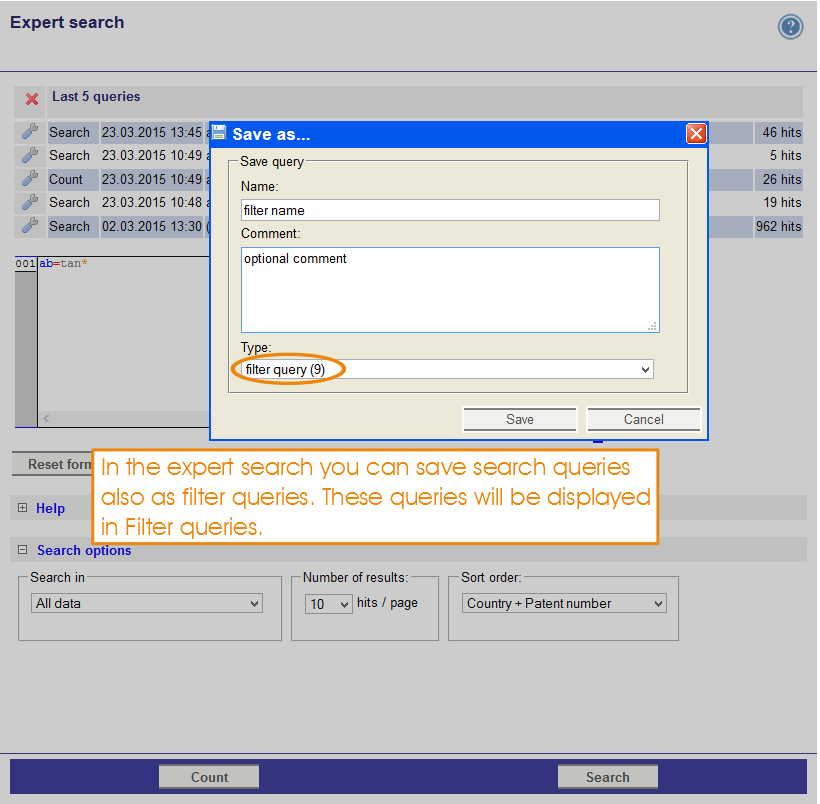Open the Type dropdown showing filter query (9)
This screenshot has width=820, height=804.
click(x=447, y=369)
